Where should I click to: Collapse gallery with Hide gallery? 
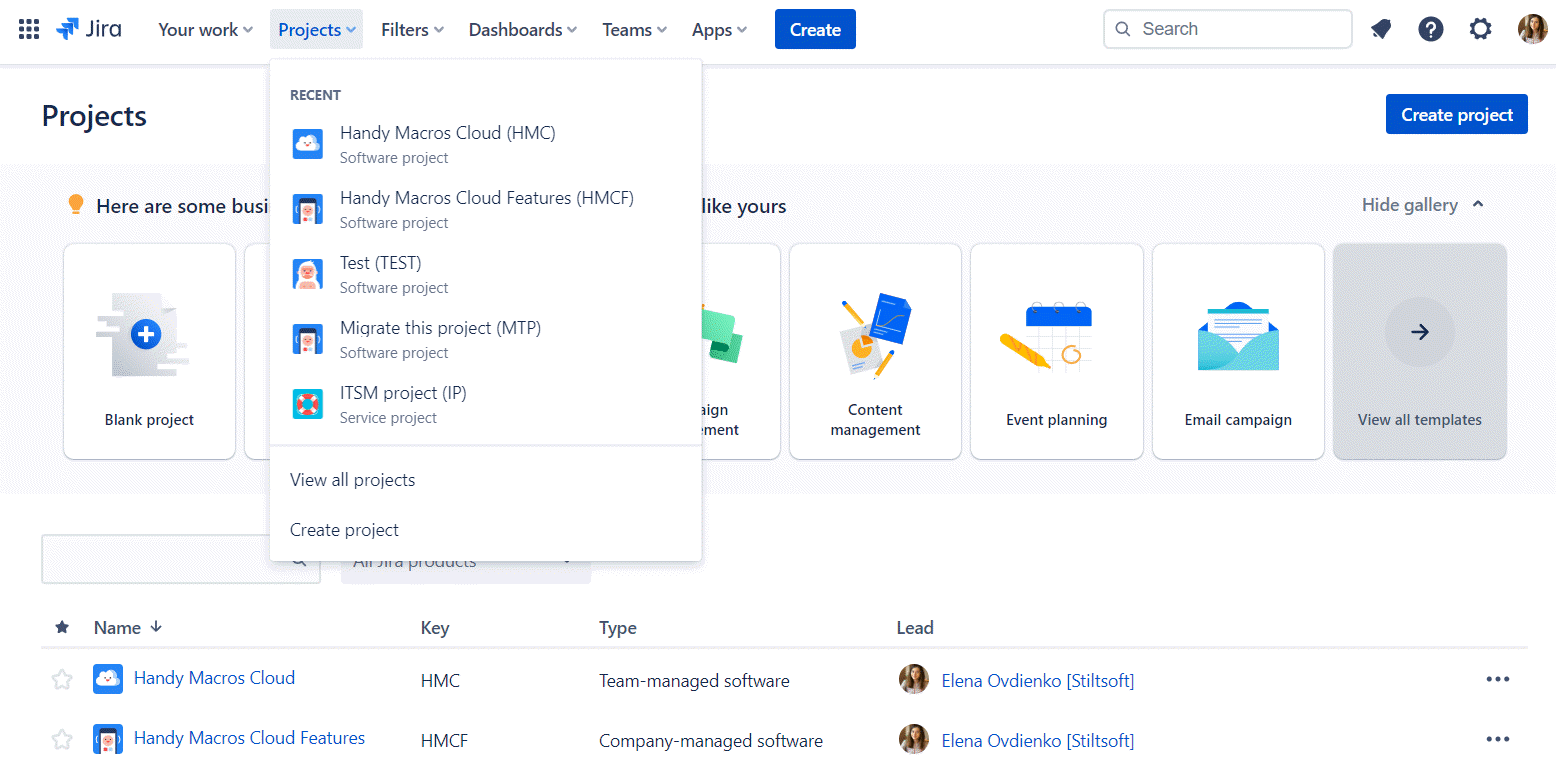tap(1423, 205)
